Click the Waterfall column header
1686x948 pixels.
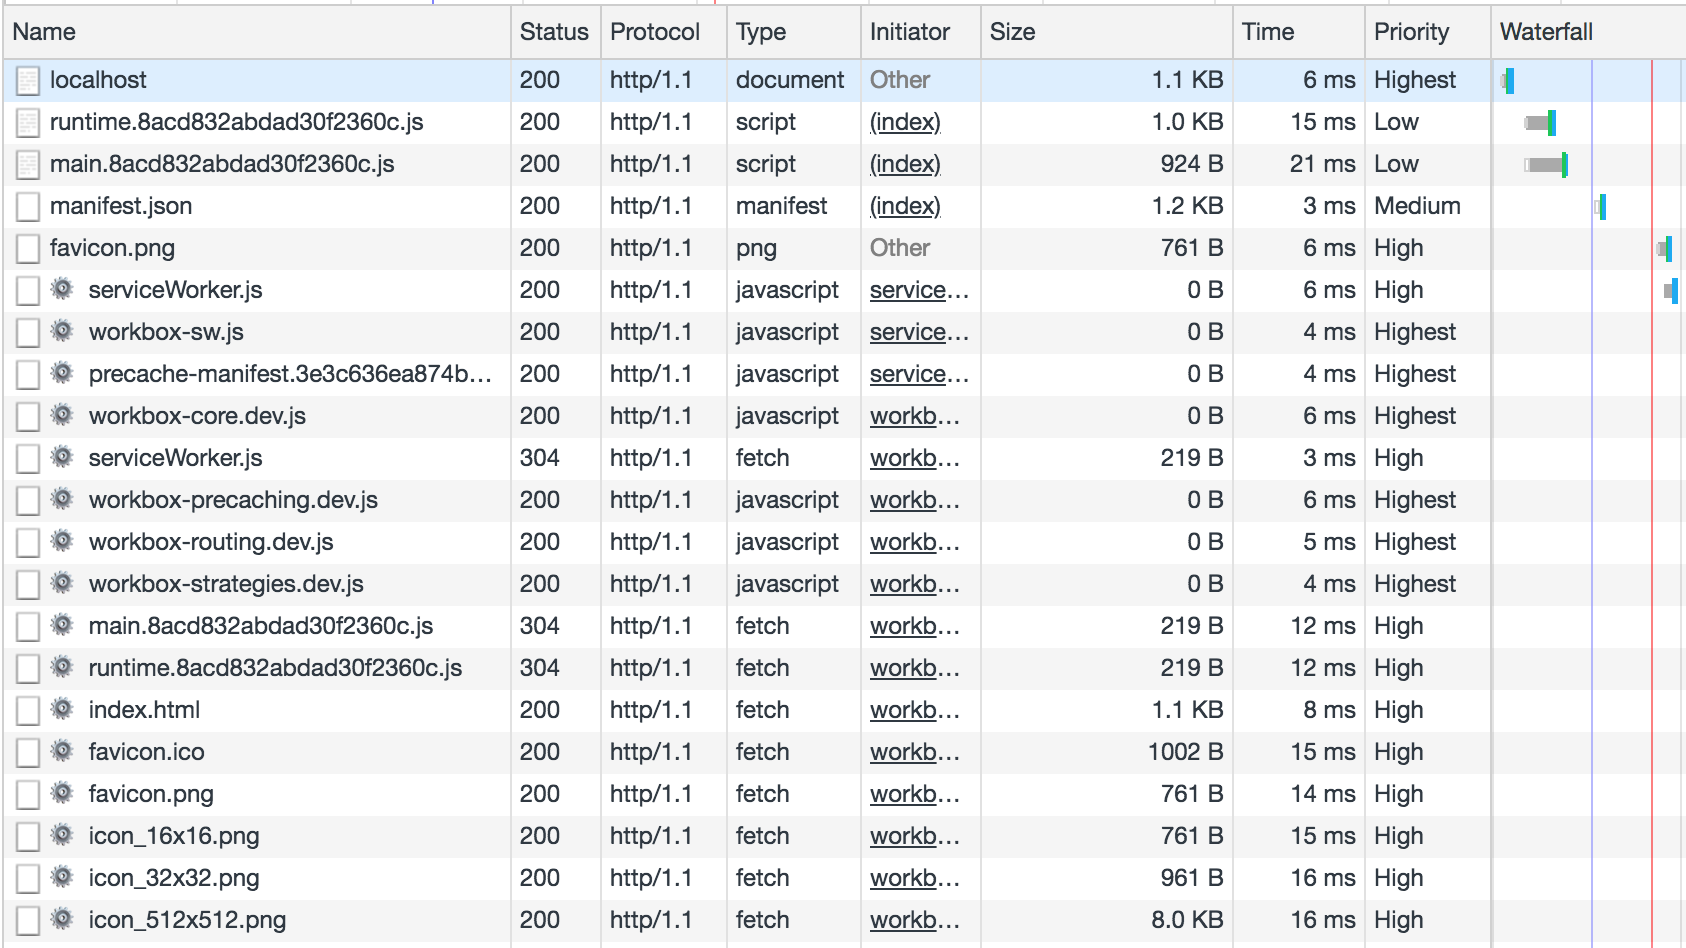[1546, 32]
